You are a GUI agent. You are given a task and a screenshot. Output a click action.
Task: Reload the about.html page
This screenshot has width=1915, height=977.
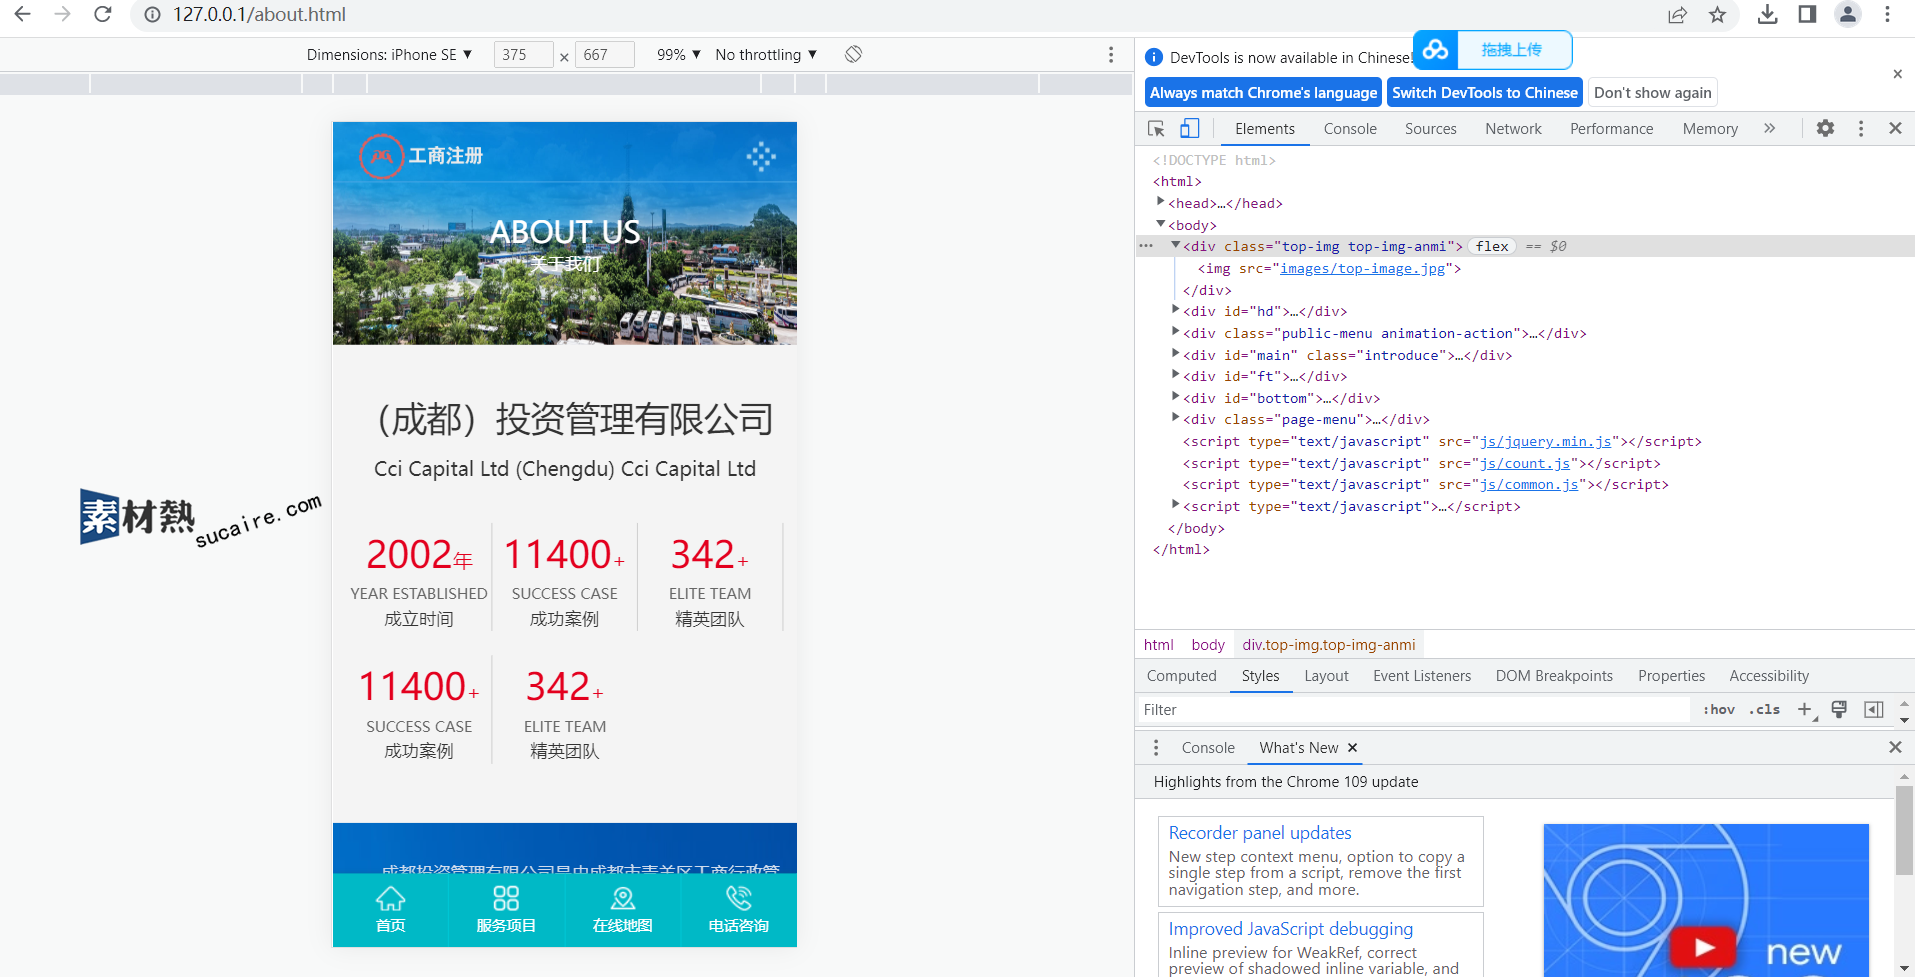(102, 14)
